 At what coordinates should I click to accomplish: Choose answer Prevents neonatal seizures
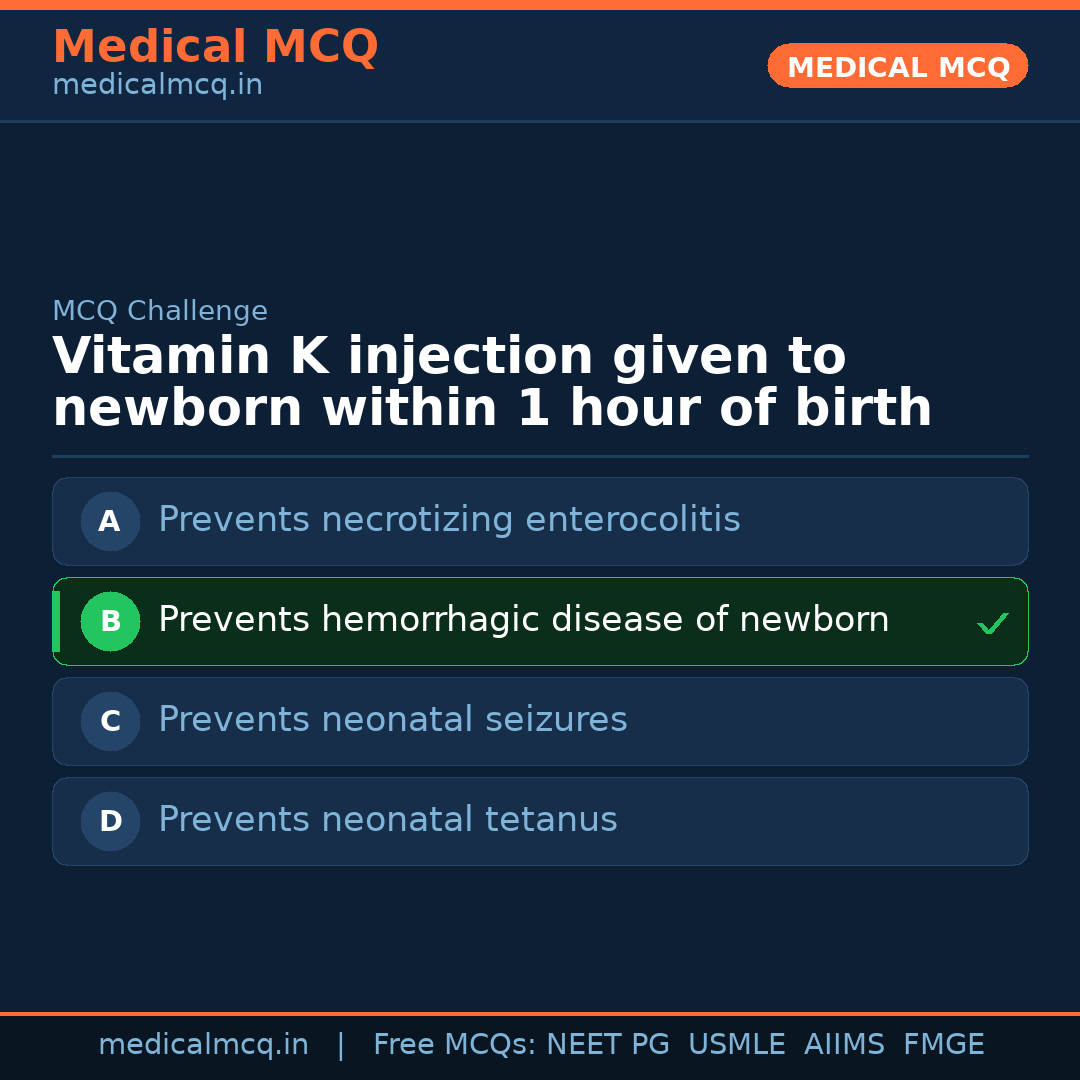[x=392, y=720]
